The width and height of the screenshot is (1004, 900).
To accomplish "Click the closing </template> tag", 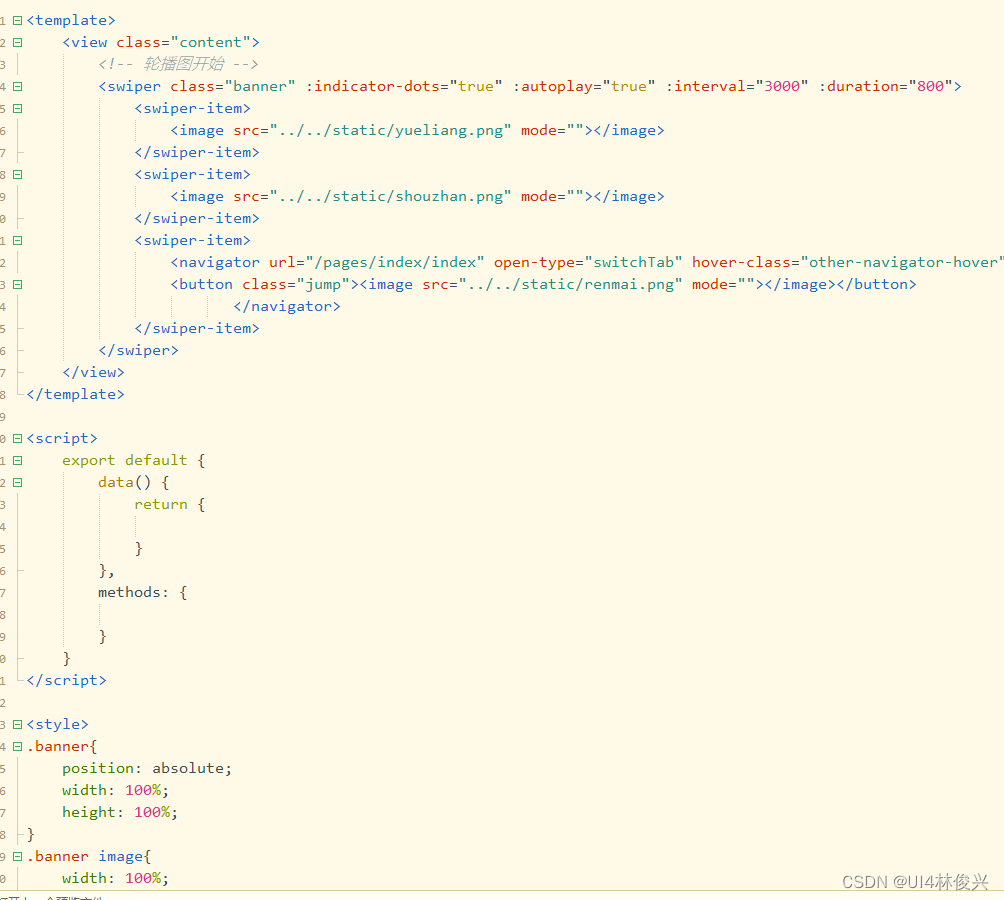I will 76,394.
